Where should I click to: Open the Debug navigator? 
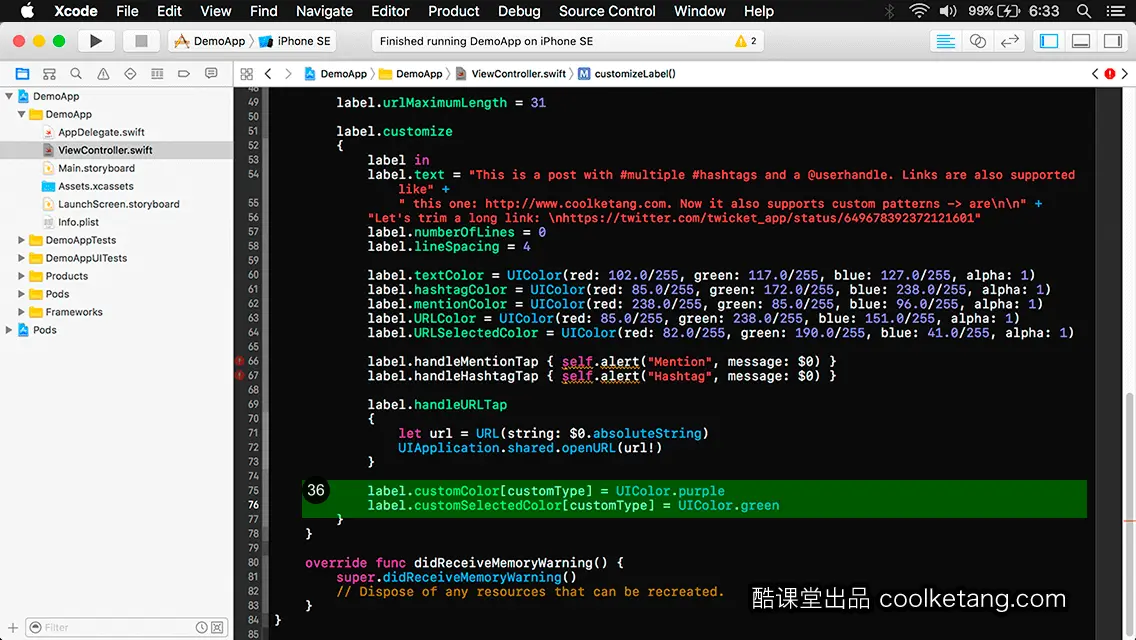pos(156,74)
